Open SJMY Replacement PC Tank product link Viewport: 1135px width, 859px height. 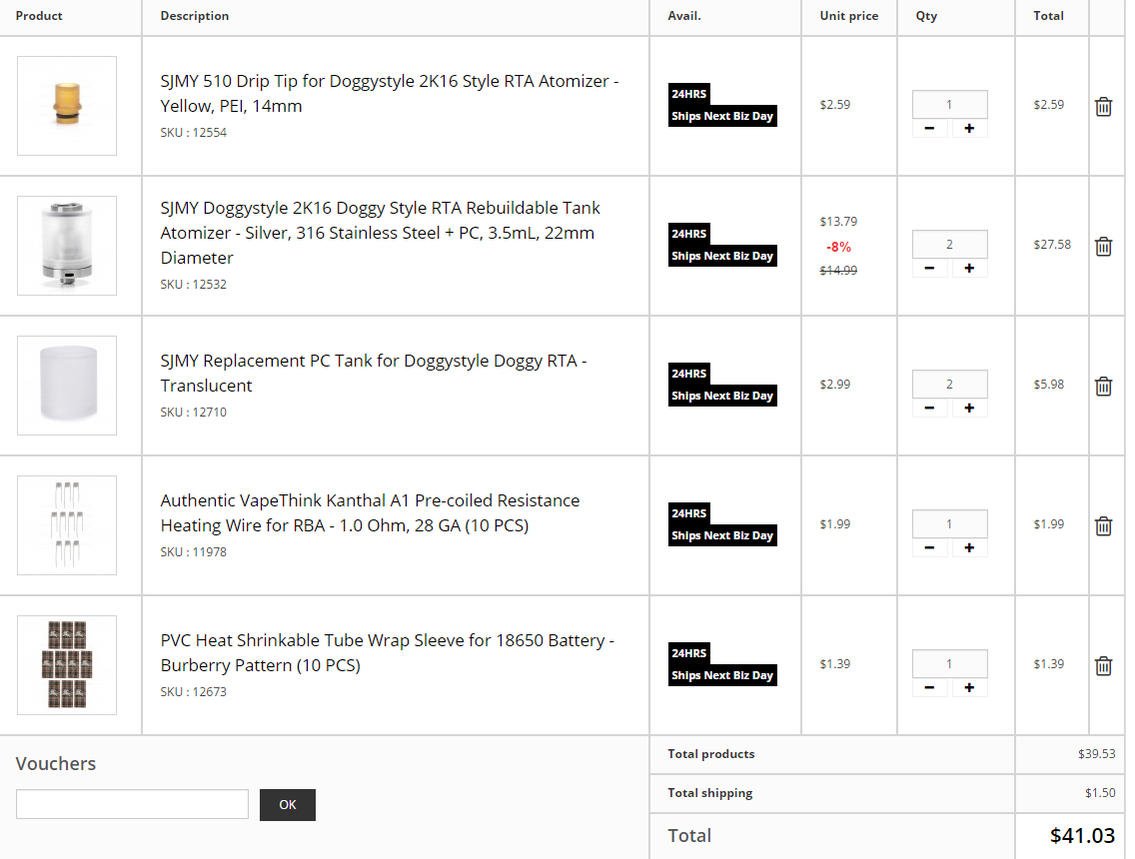coord(374,373)
